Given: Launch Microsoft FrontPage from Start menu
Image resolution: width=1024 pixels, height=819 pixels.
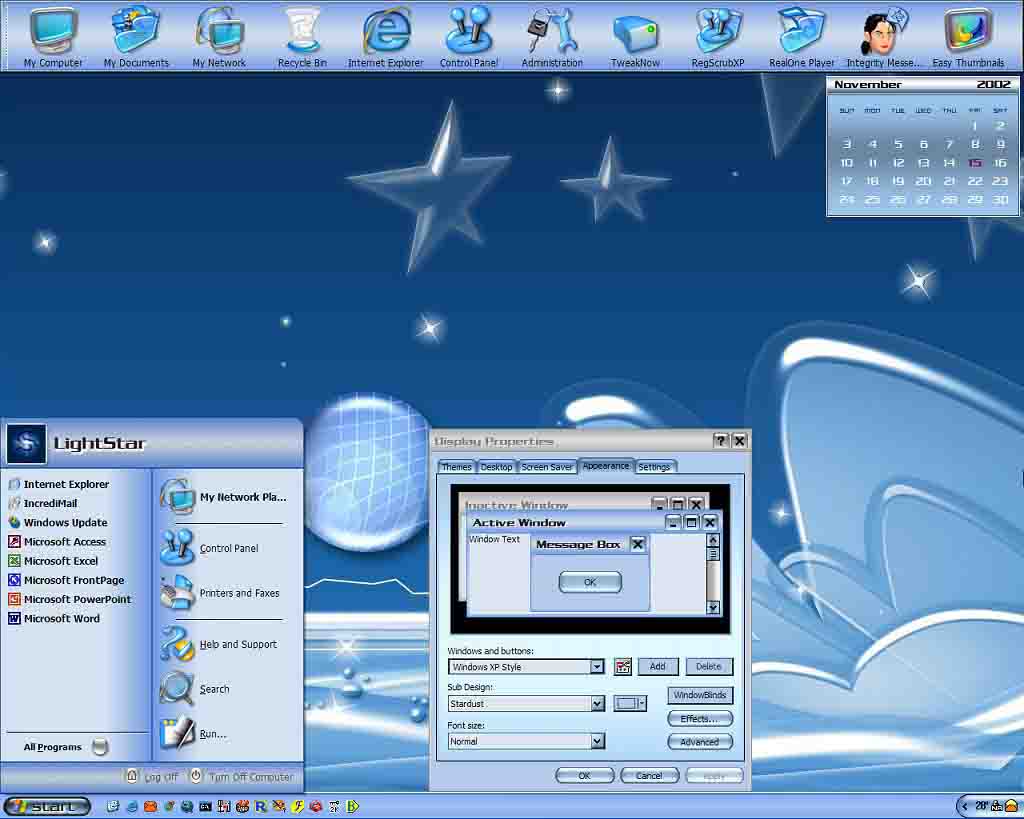Looking at the screenshot, I should point(66,580).
